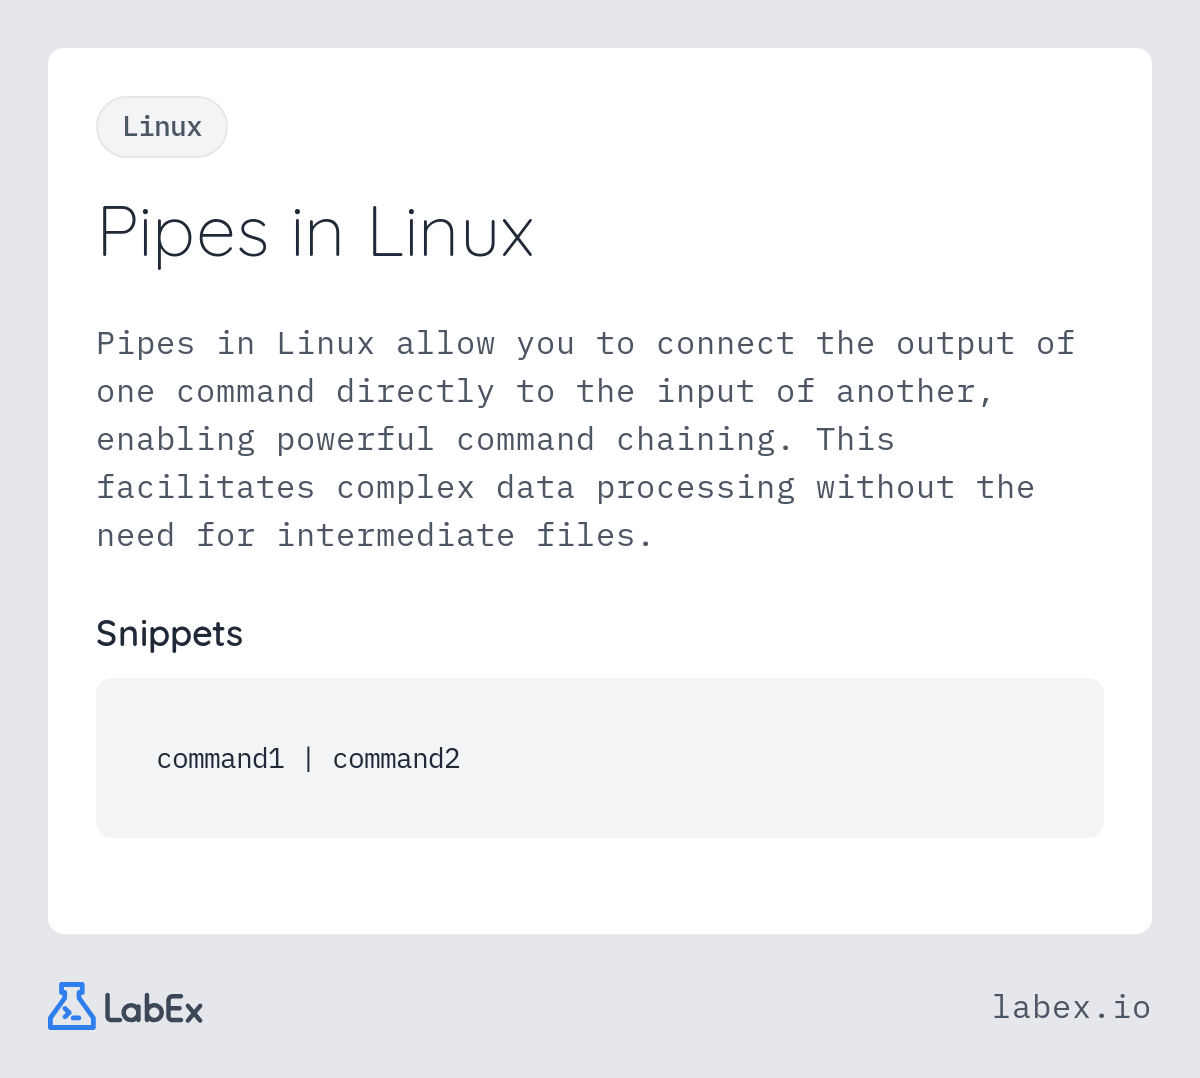The image size is (1200, 1078).
Task: Click command1 in the code snippet
Action: (220, 759)
